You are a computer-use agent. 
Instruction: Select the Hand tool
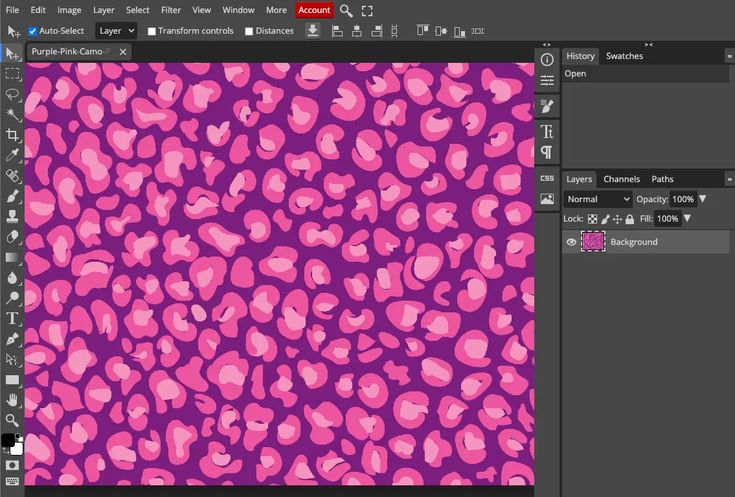[x=12, y=400]
